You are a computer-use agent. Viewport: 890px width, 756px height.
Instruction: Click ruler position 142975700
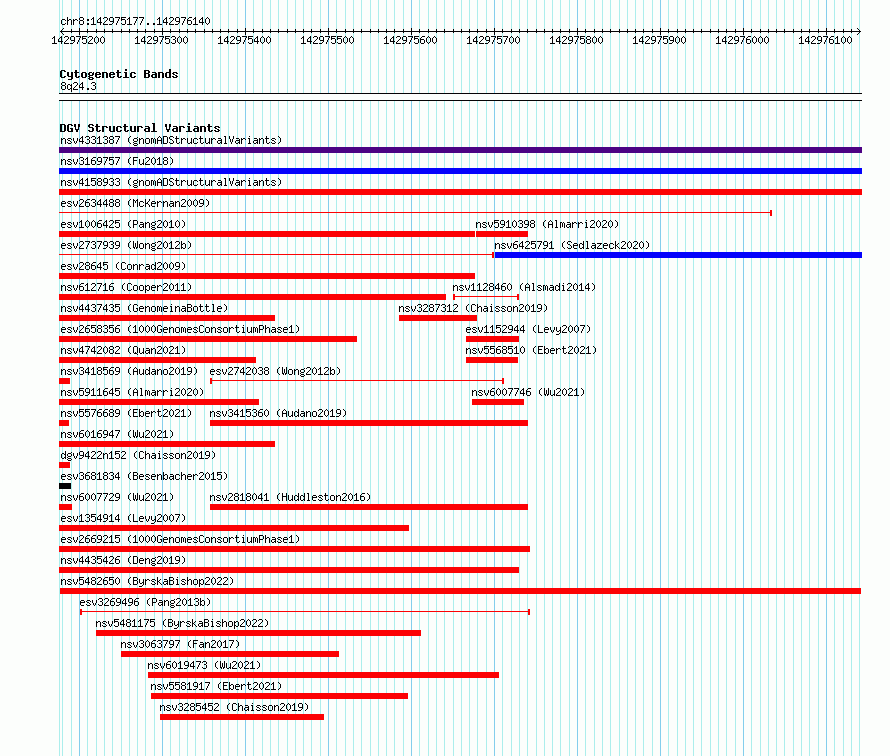pos(493,40)
